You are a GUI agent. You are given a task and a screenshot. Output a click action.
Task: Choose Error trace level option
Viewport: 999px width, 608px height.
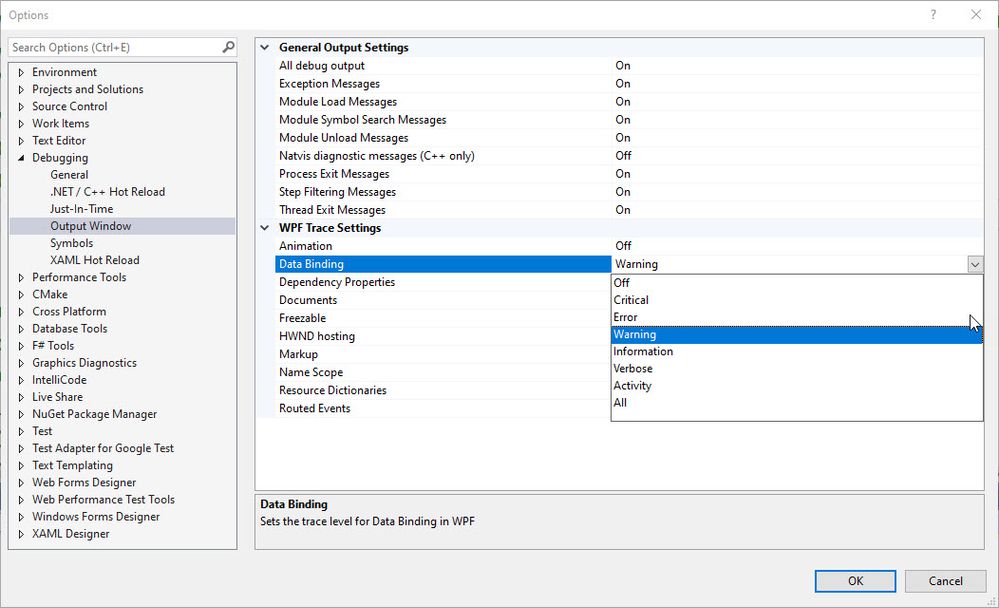pos(626,317)
